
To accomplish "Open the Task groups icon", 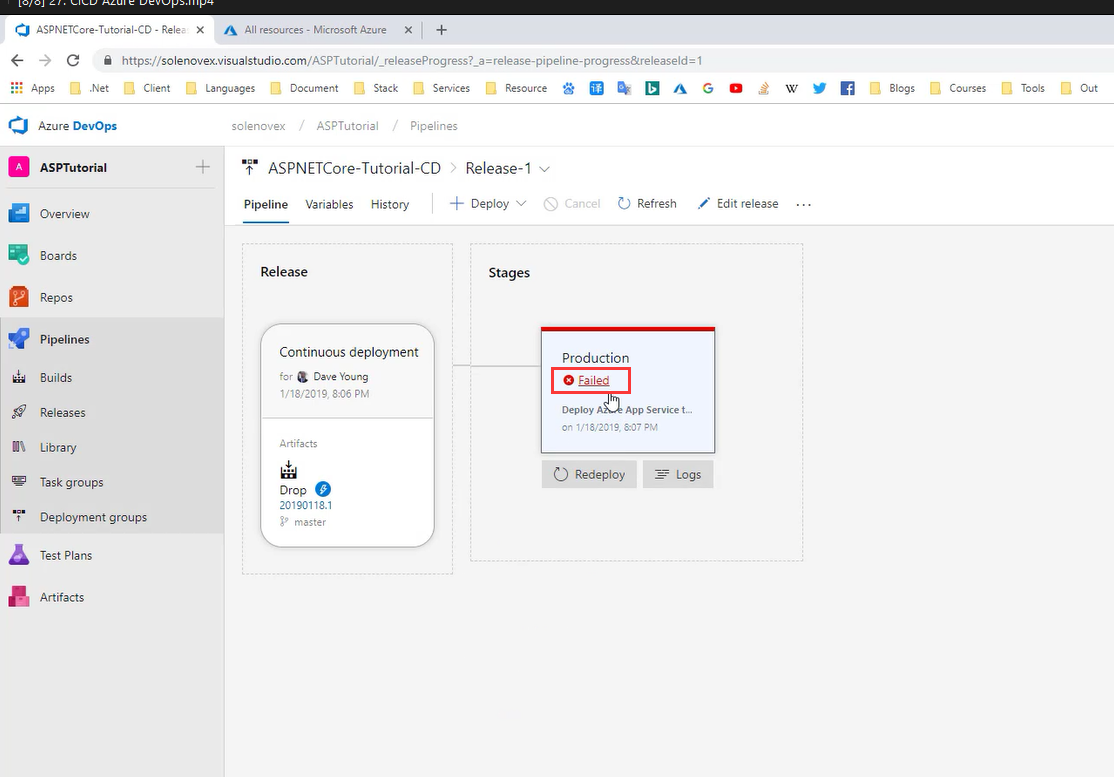I will pos(19,482).
